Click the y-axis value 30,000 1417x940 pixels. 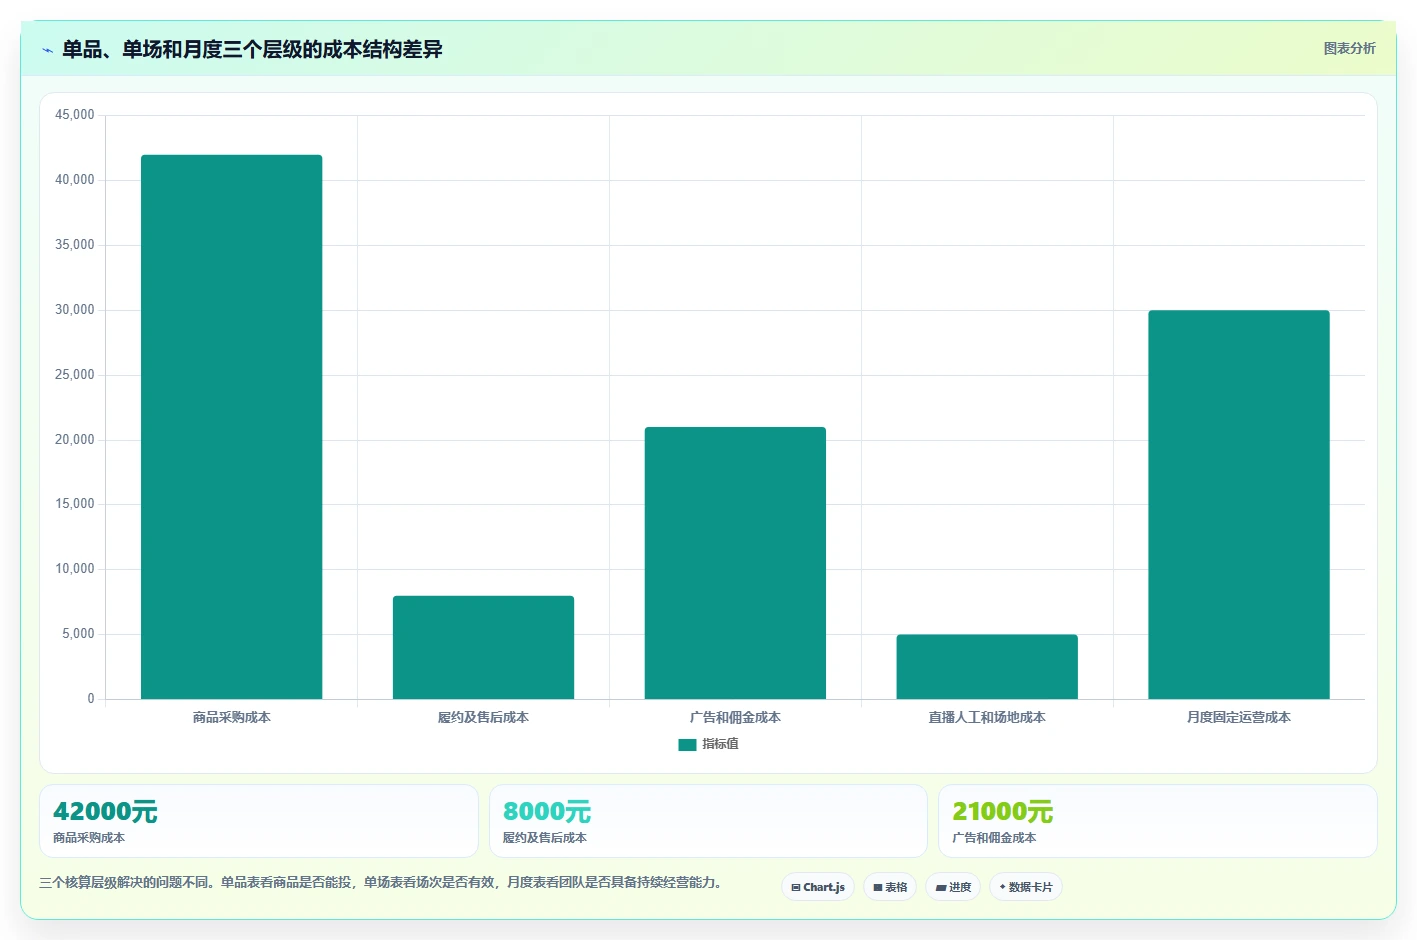[75, 310]
